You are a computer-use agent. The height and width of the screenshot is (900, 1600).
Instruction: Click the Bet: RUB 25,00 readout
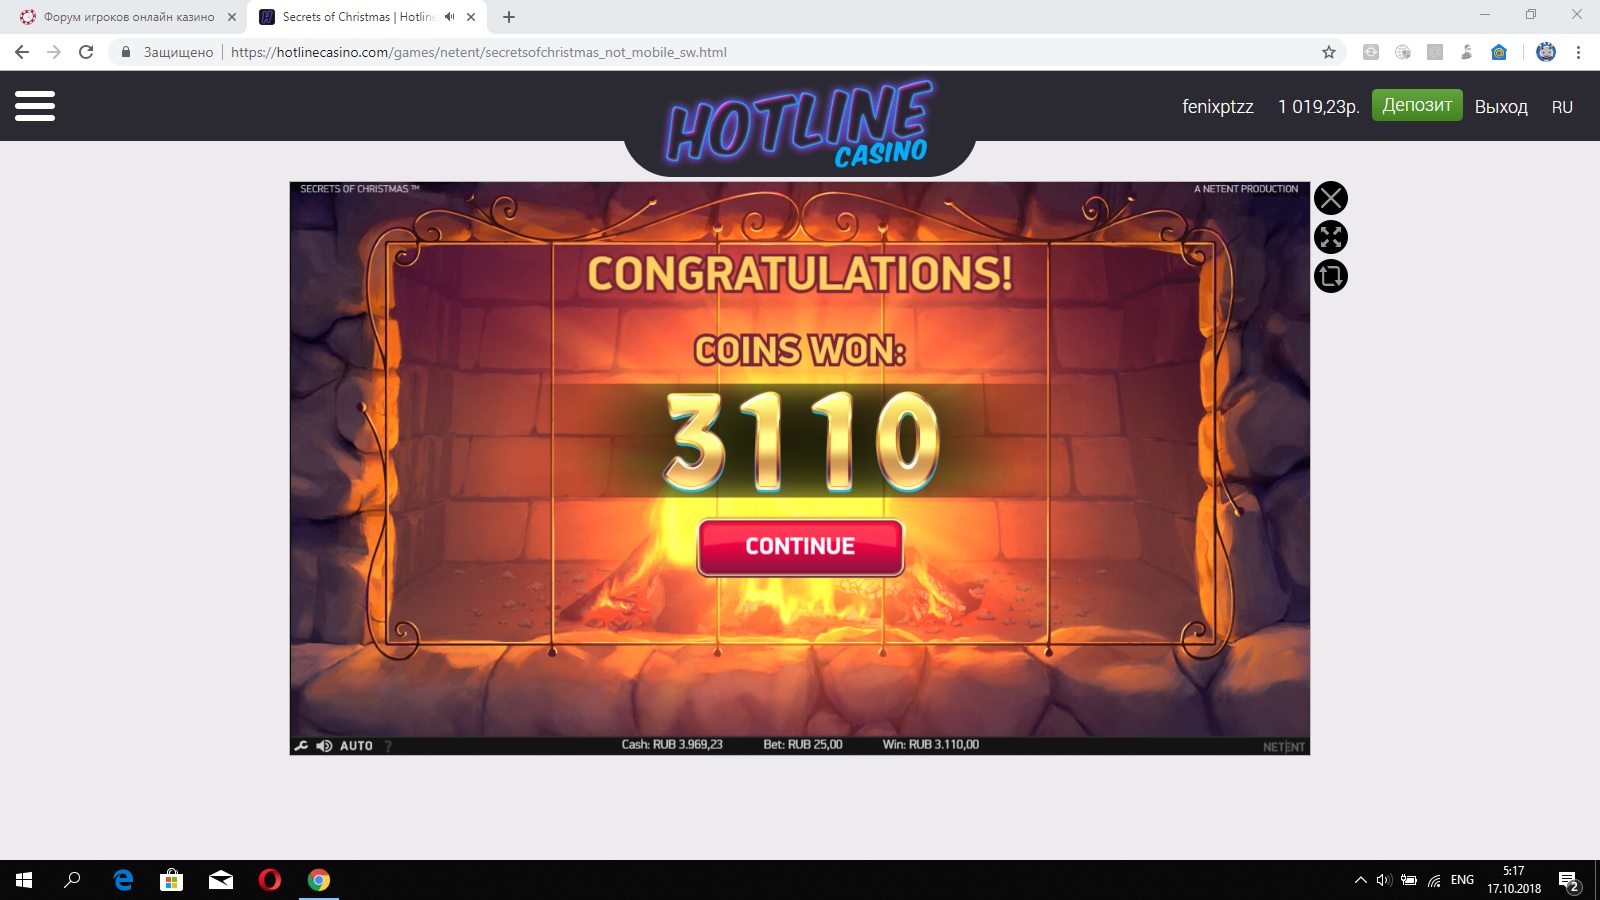[803, 745]
